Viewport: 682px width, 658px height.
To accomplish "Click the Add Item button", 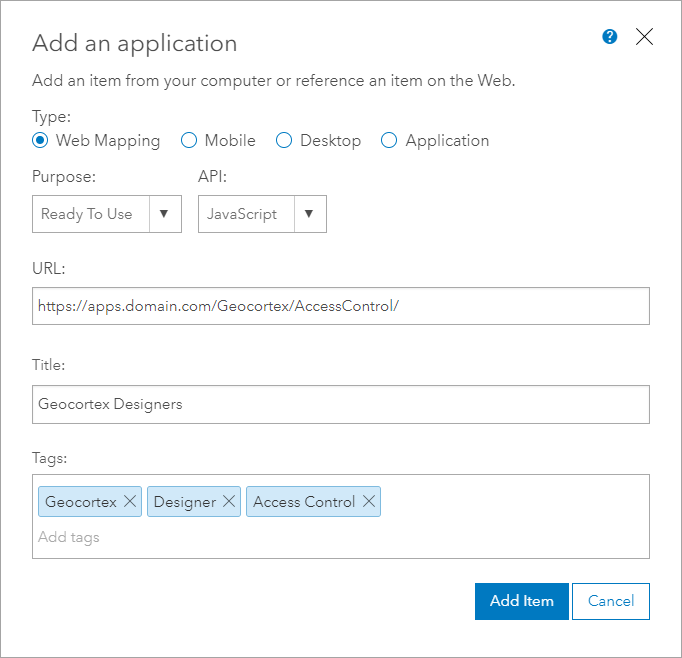I will point(522,601).
